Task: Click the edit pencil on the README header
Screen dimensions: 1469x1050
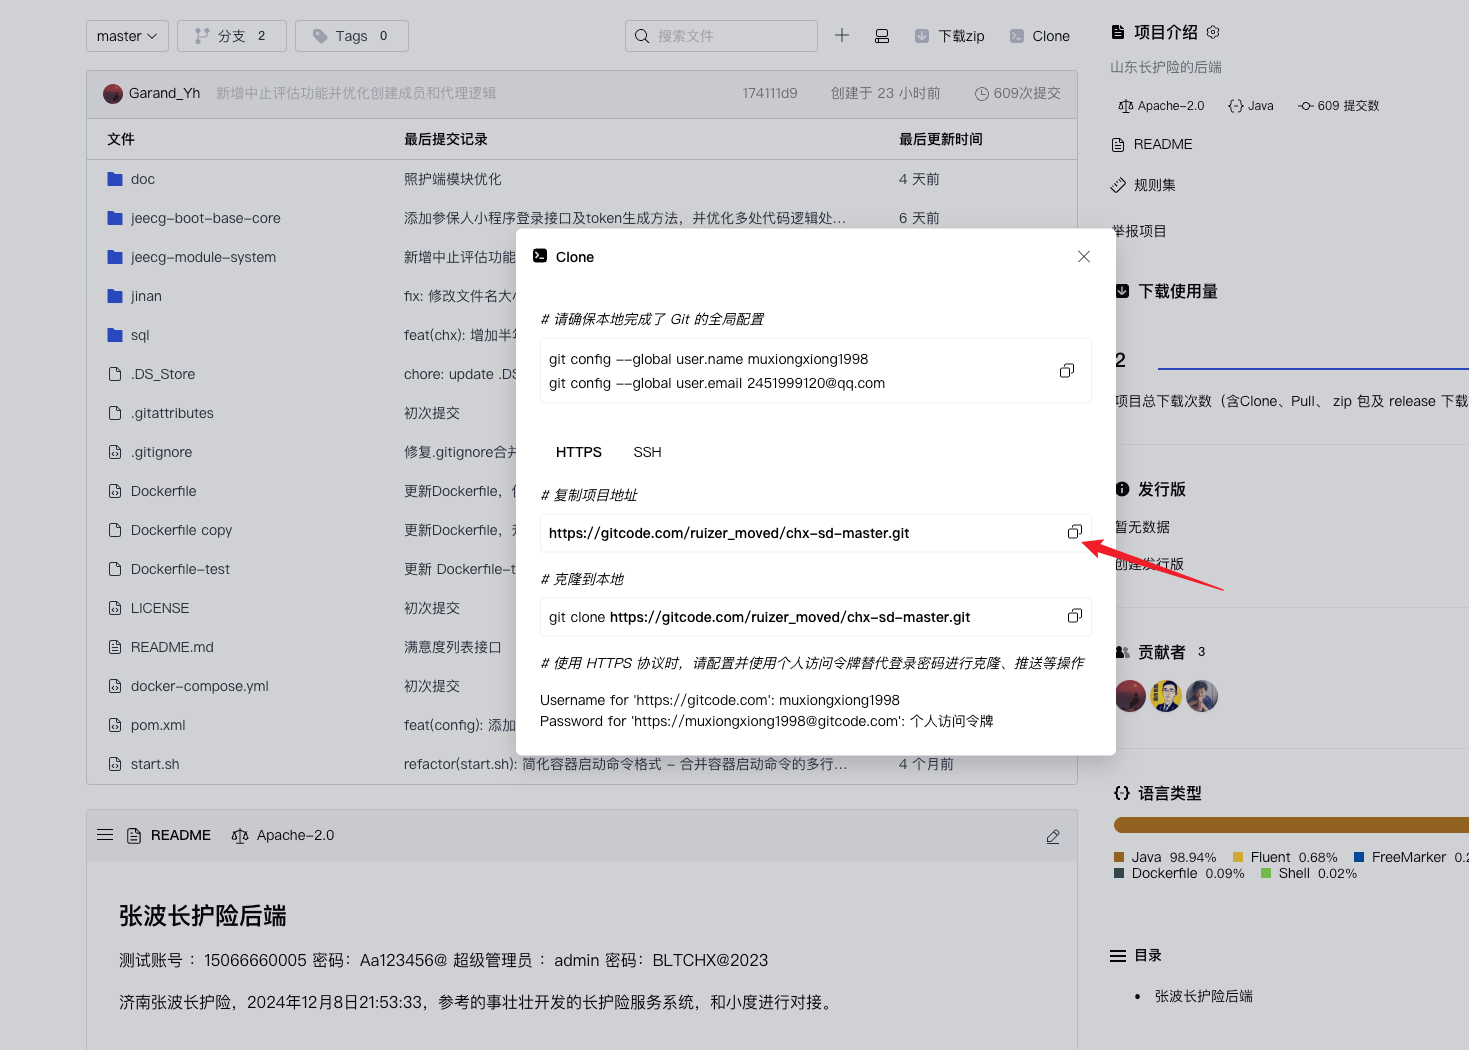Action: click(x=1052, y=835)
